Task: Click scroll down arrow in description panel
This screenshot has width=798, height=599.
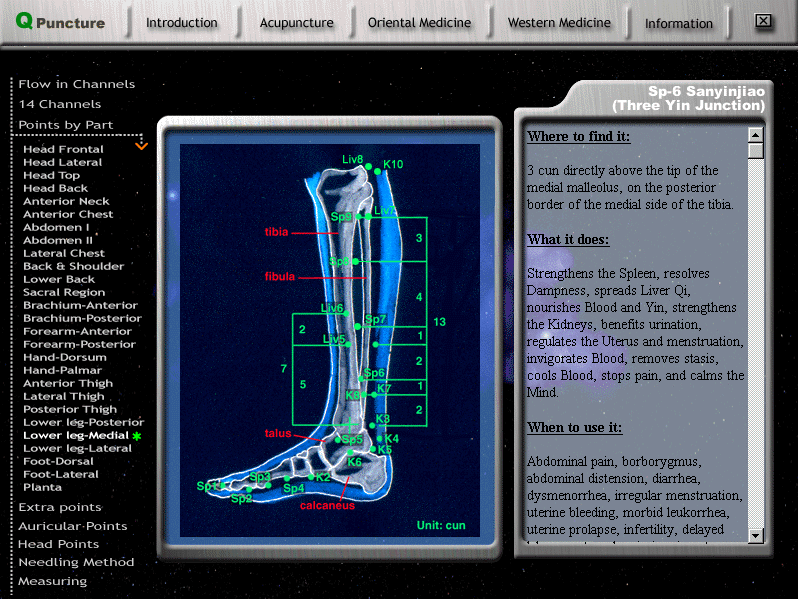Action: 755,537
